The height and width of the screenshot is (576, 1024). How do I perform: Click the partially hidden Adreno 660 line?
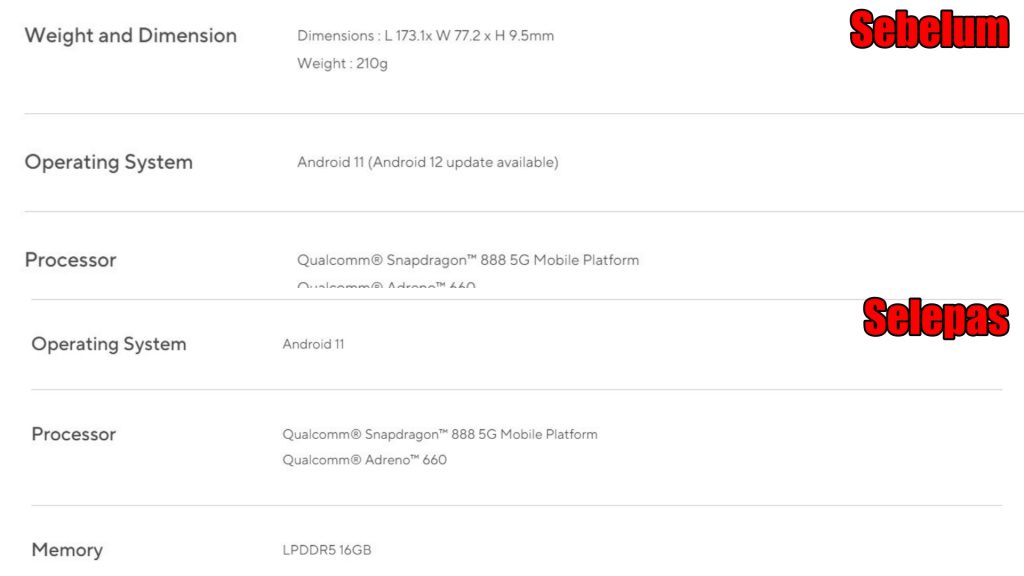[386, 285]
